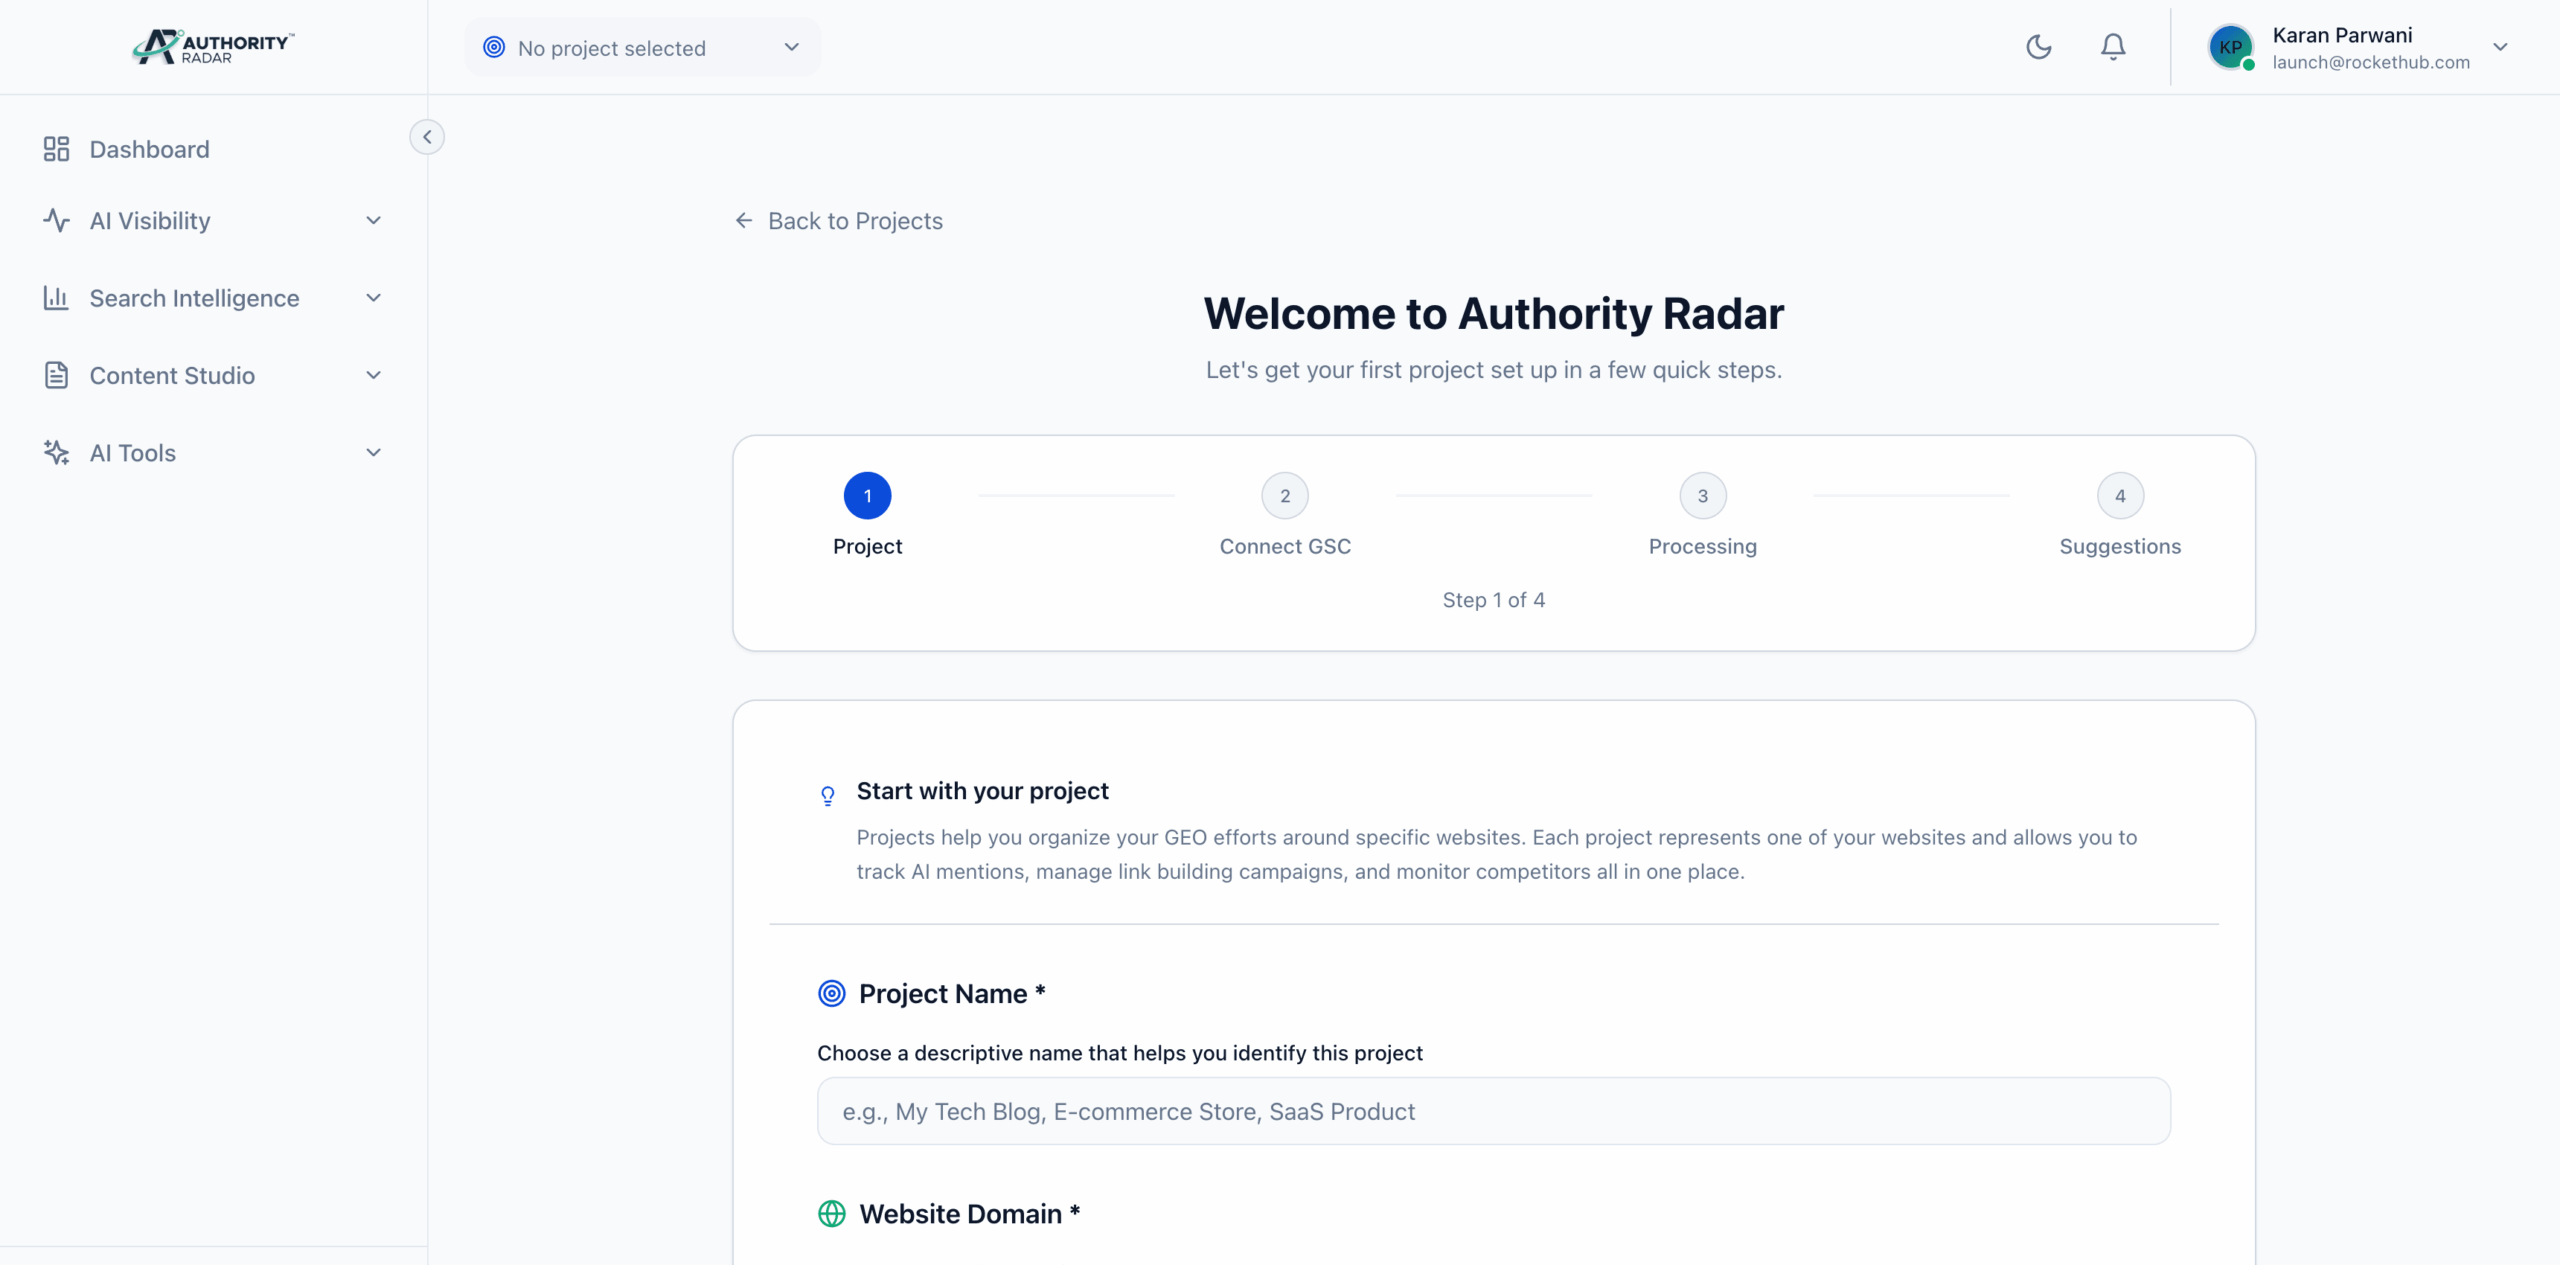Click the Karan Parwani user name
The height and width of the screenshot is (1265, 2560).
[x=2342, y=35]
